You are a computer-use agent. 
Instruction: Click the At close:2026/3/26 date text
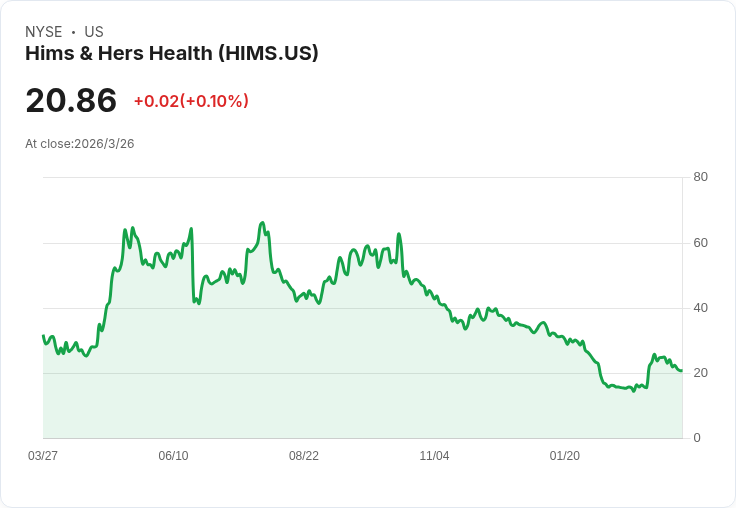point(80,144)
